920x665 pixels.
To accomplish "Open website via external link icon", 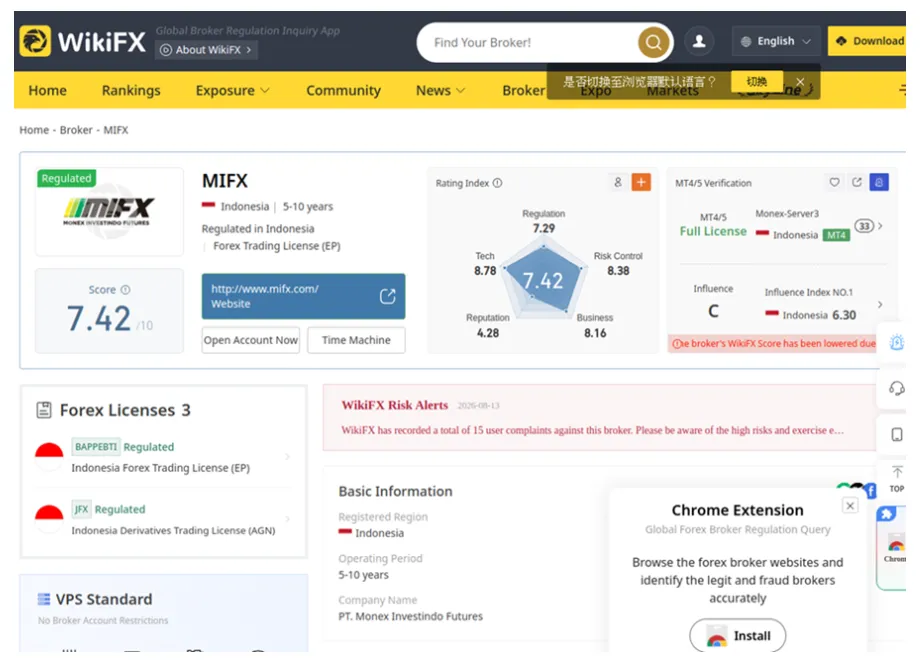I will (387, 296).
